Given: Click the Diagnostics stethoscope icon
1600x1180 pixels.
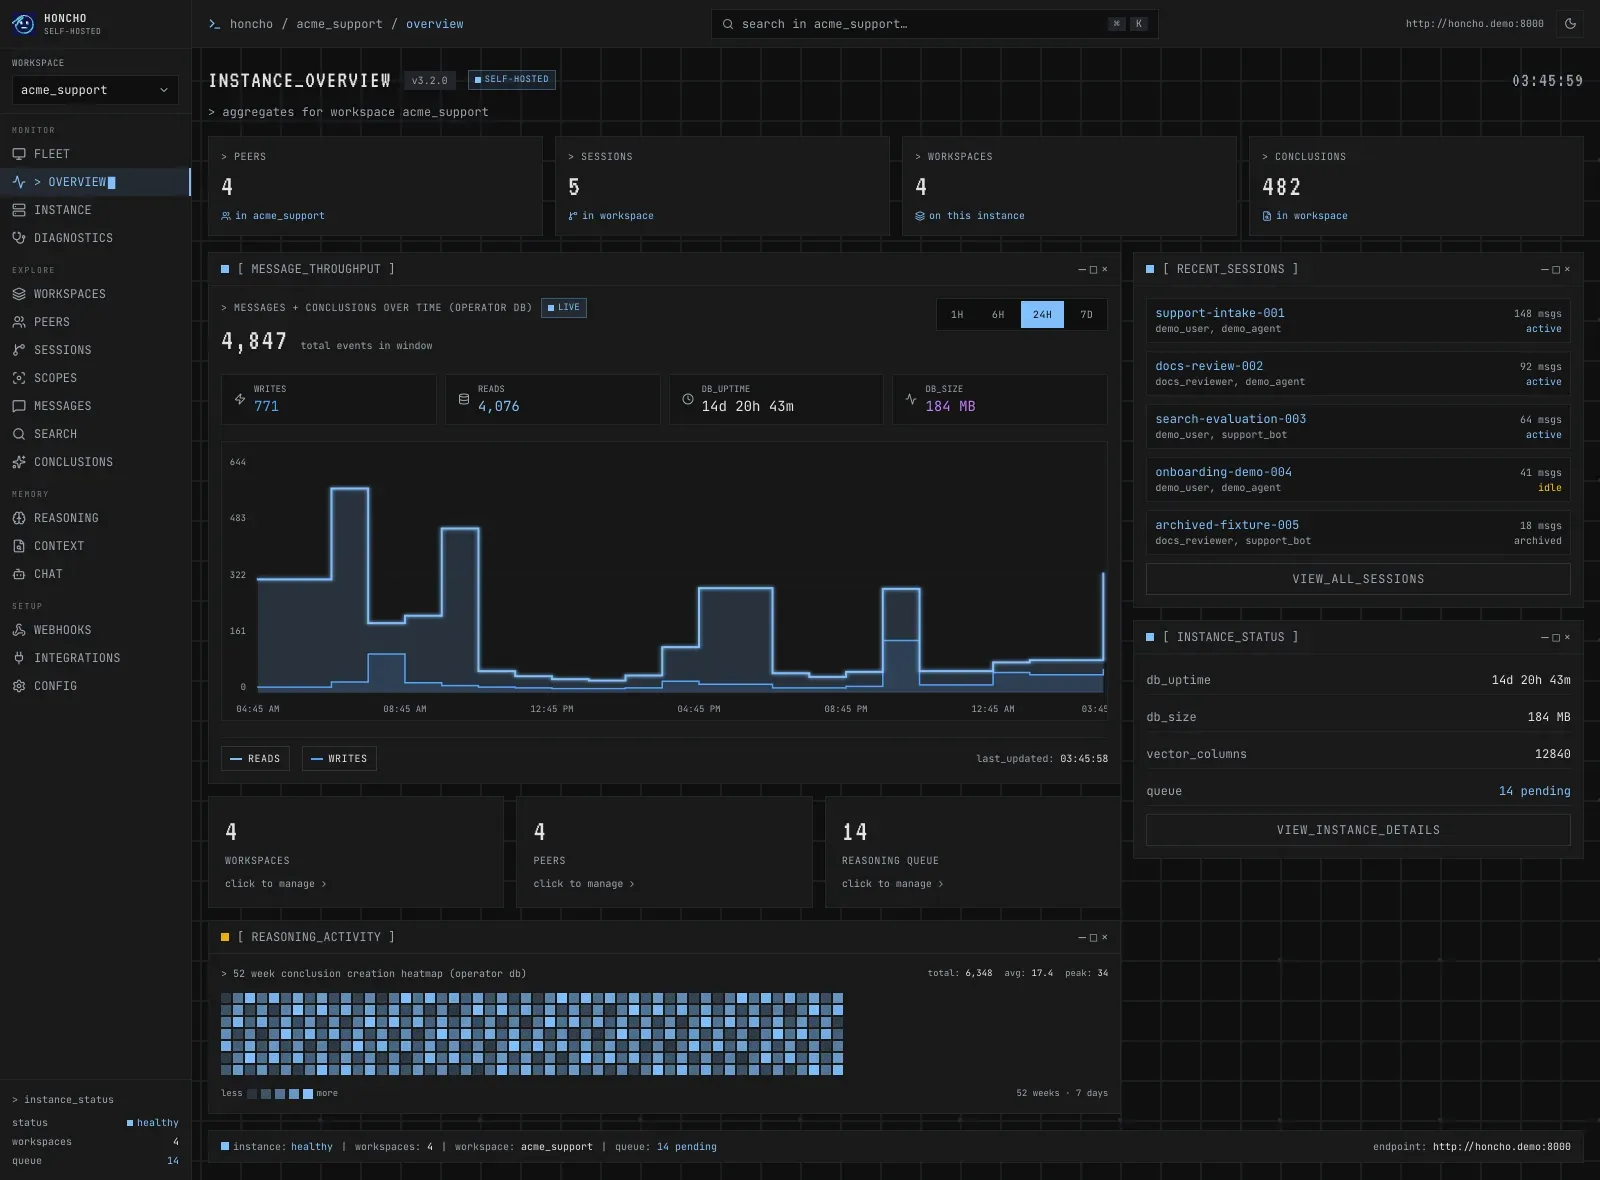Looking at the screenshot, I should [x=19, y=238].
